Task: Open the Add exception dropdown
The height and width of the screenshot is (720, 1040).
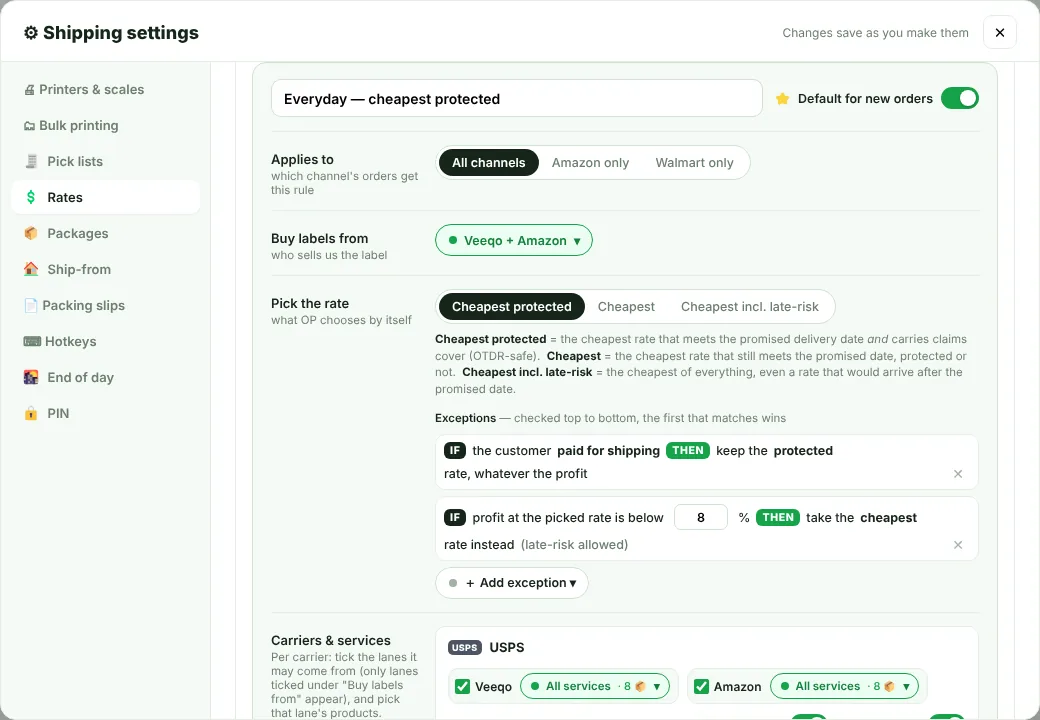Action: click(x=512, y=583)
